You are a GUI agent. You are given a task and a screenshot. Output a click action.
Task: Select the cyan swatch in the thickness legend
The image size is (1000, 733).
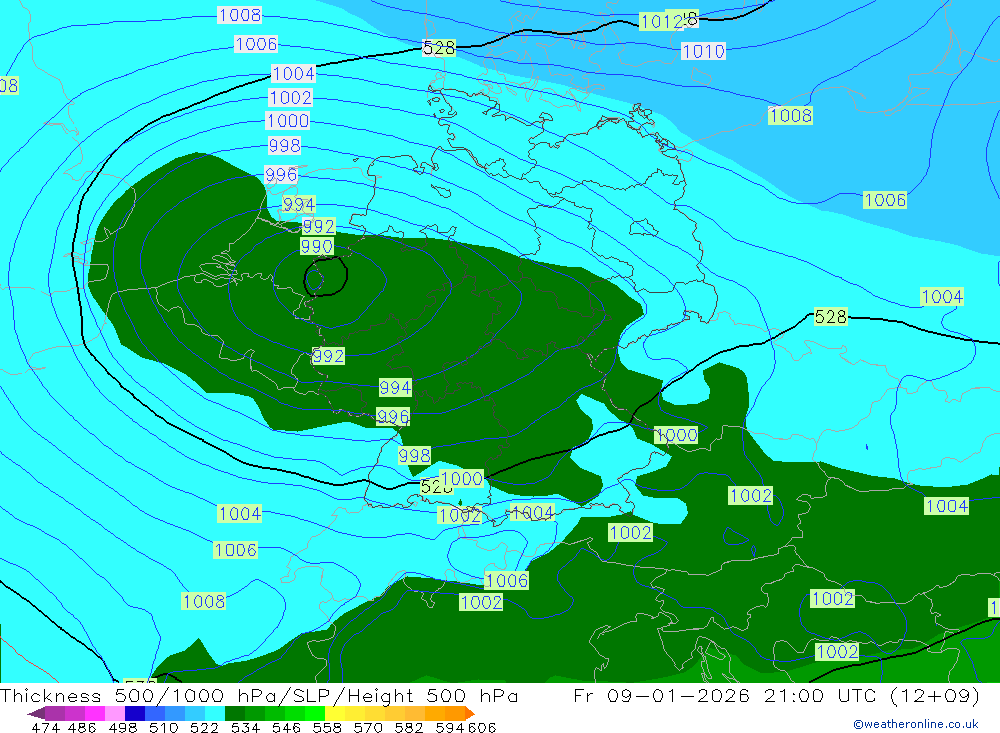pyautogui.click(x=215, y=713)
